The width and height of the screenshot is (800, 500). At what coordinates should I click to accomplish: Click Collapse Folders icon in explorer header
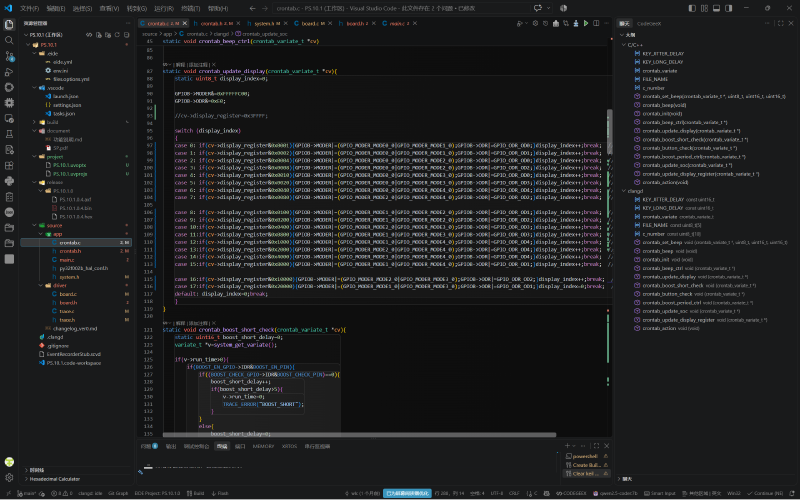pyautogui.click(x=126, y=35)
